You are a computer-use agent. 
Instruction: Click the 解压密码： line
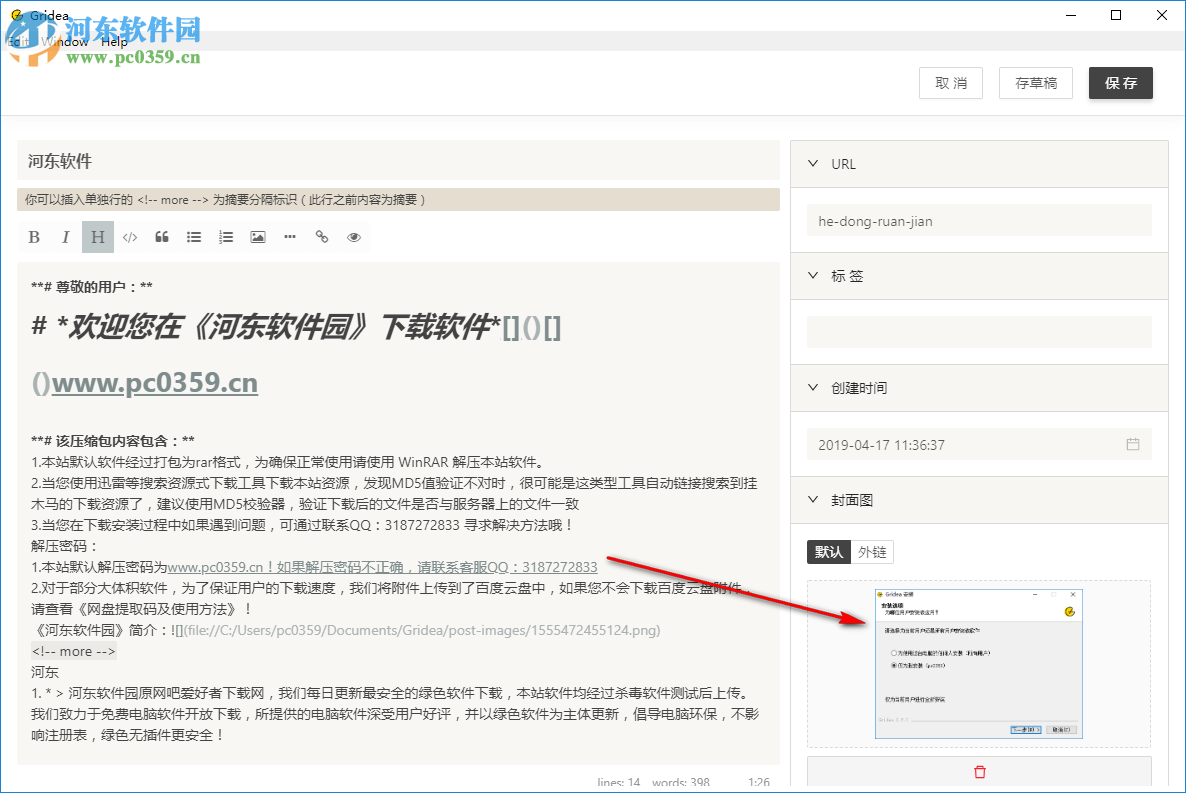pyautogui.click(x=64, y=546)
